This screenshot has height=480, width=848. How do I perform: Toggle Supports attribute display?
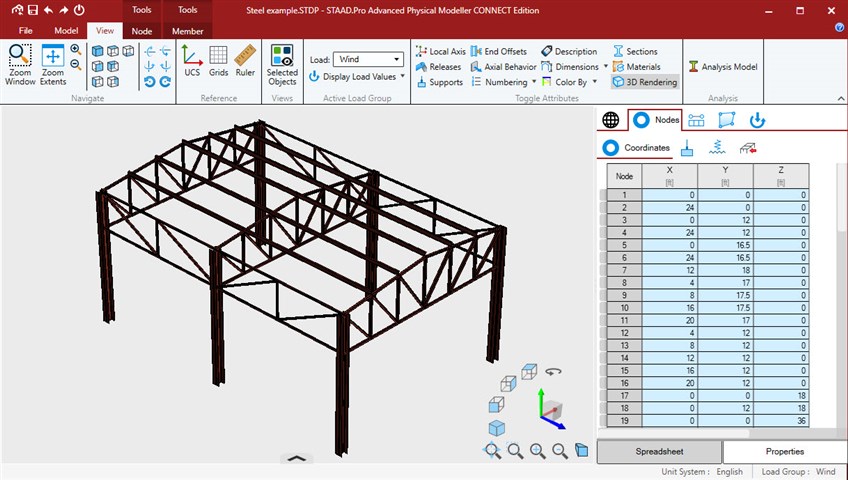pos(440,82)
